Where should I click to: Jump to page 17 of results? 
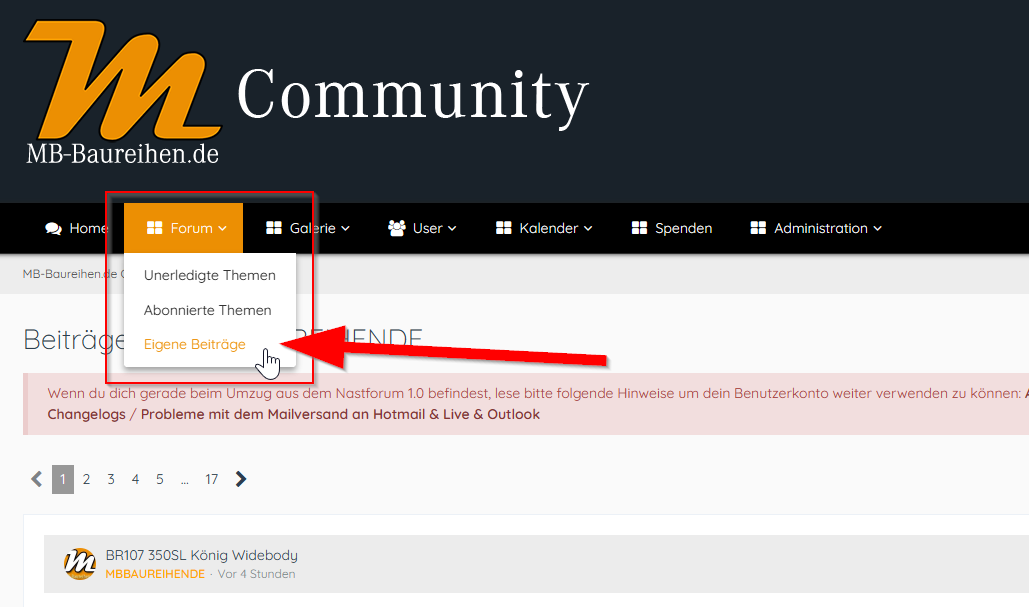point(211,479)
